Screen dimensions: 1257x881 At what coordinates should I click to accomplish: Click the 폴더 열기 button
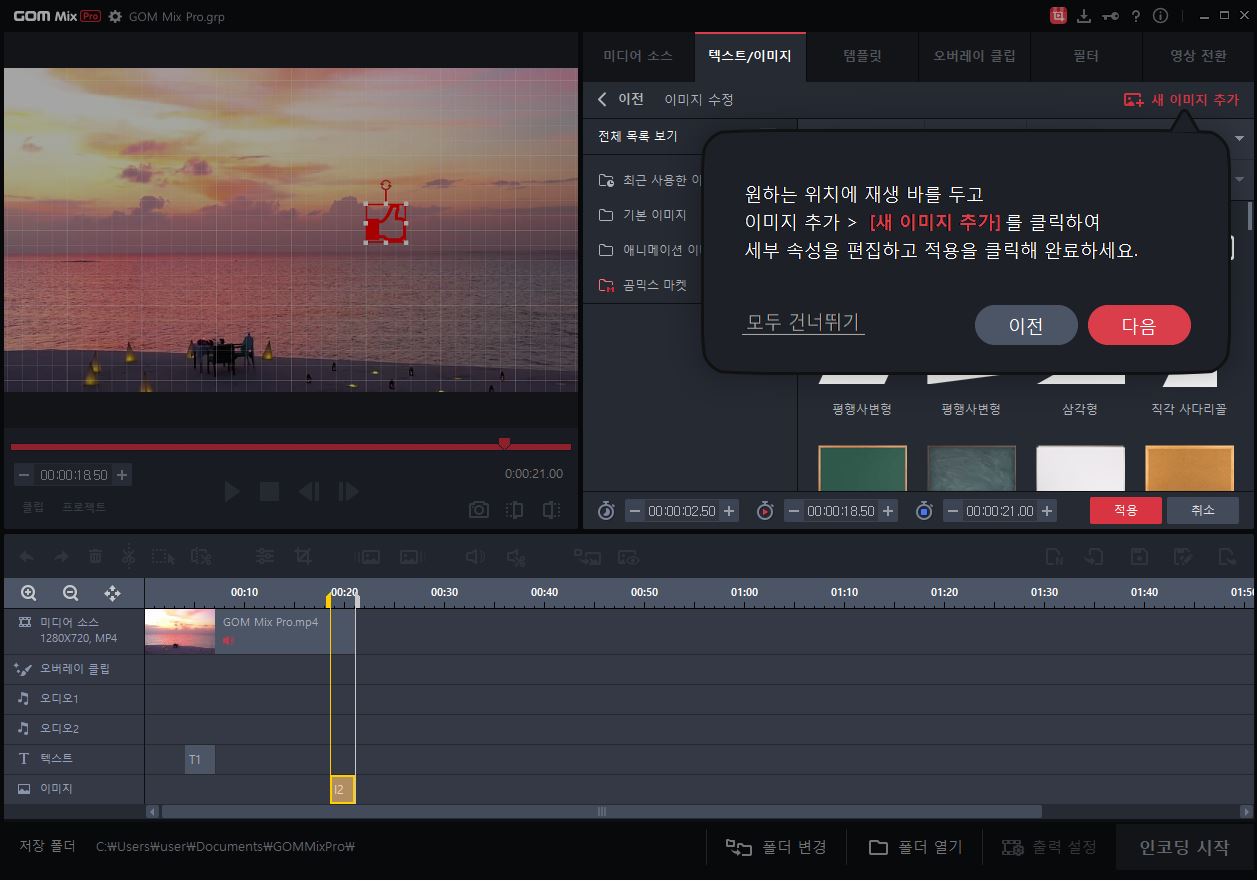(x=915, y=847)
